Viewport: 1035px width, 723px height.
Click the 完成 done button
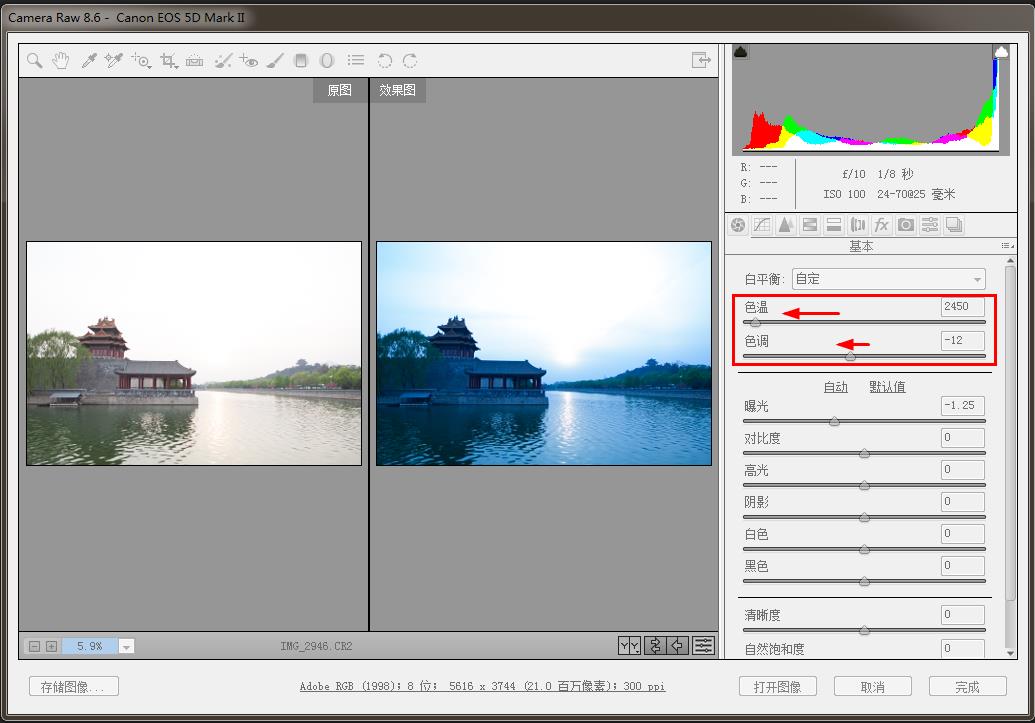pyautogui.click(x=968, y=687)
